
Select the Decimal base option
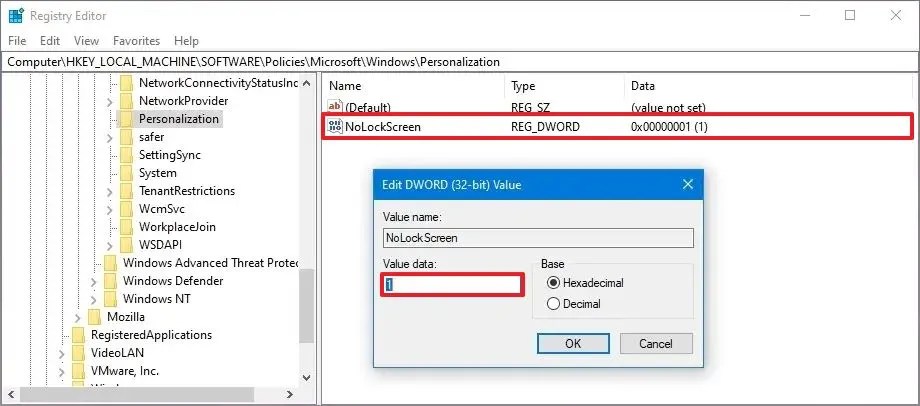tap(553, 304)
